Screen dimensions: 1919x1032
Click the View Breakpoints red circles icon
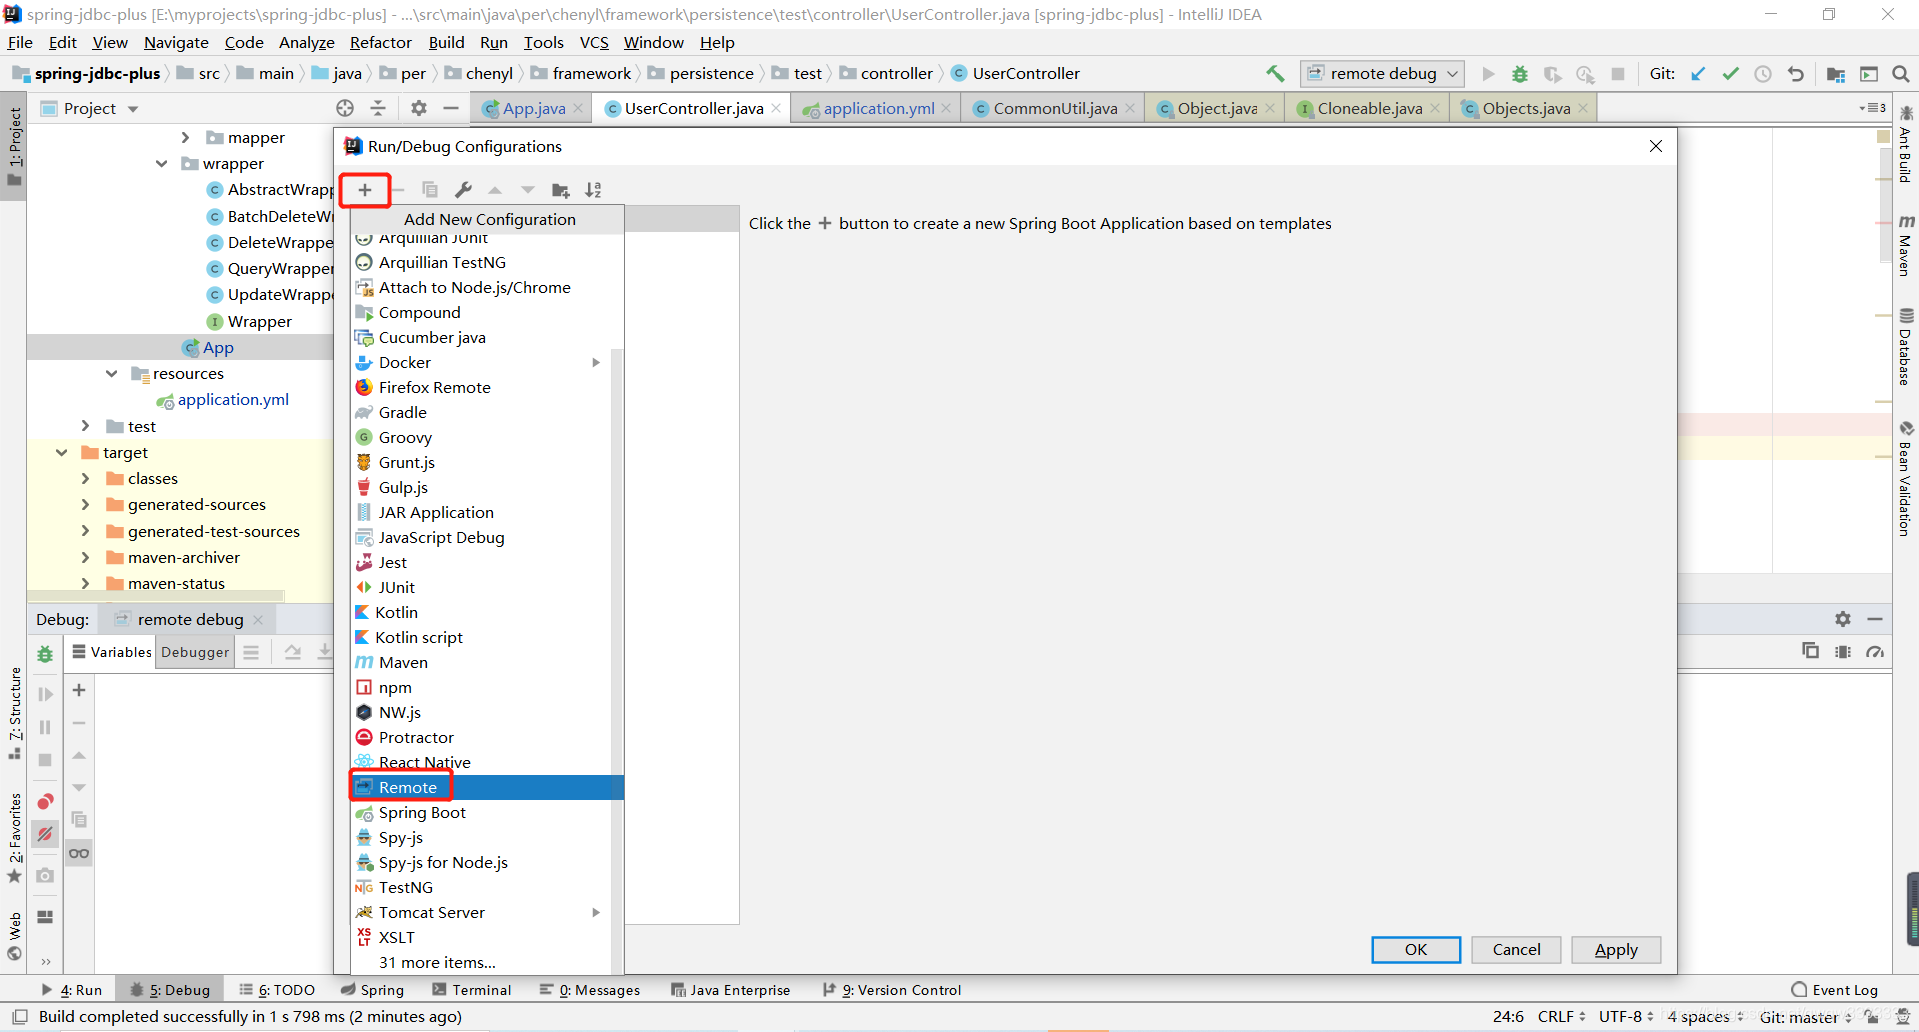[x=45, y=802]
